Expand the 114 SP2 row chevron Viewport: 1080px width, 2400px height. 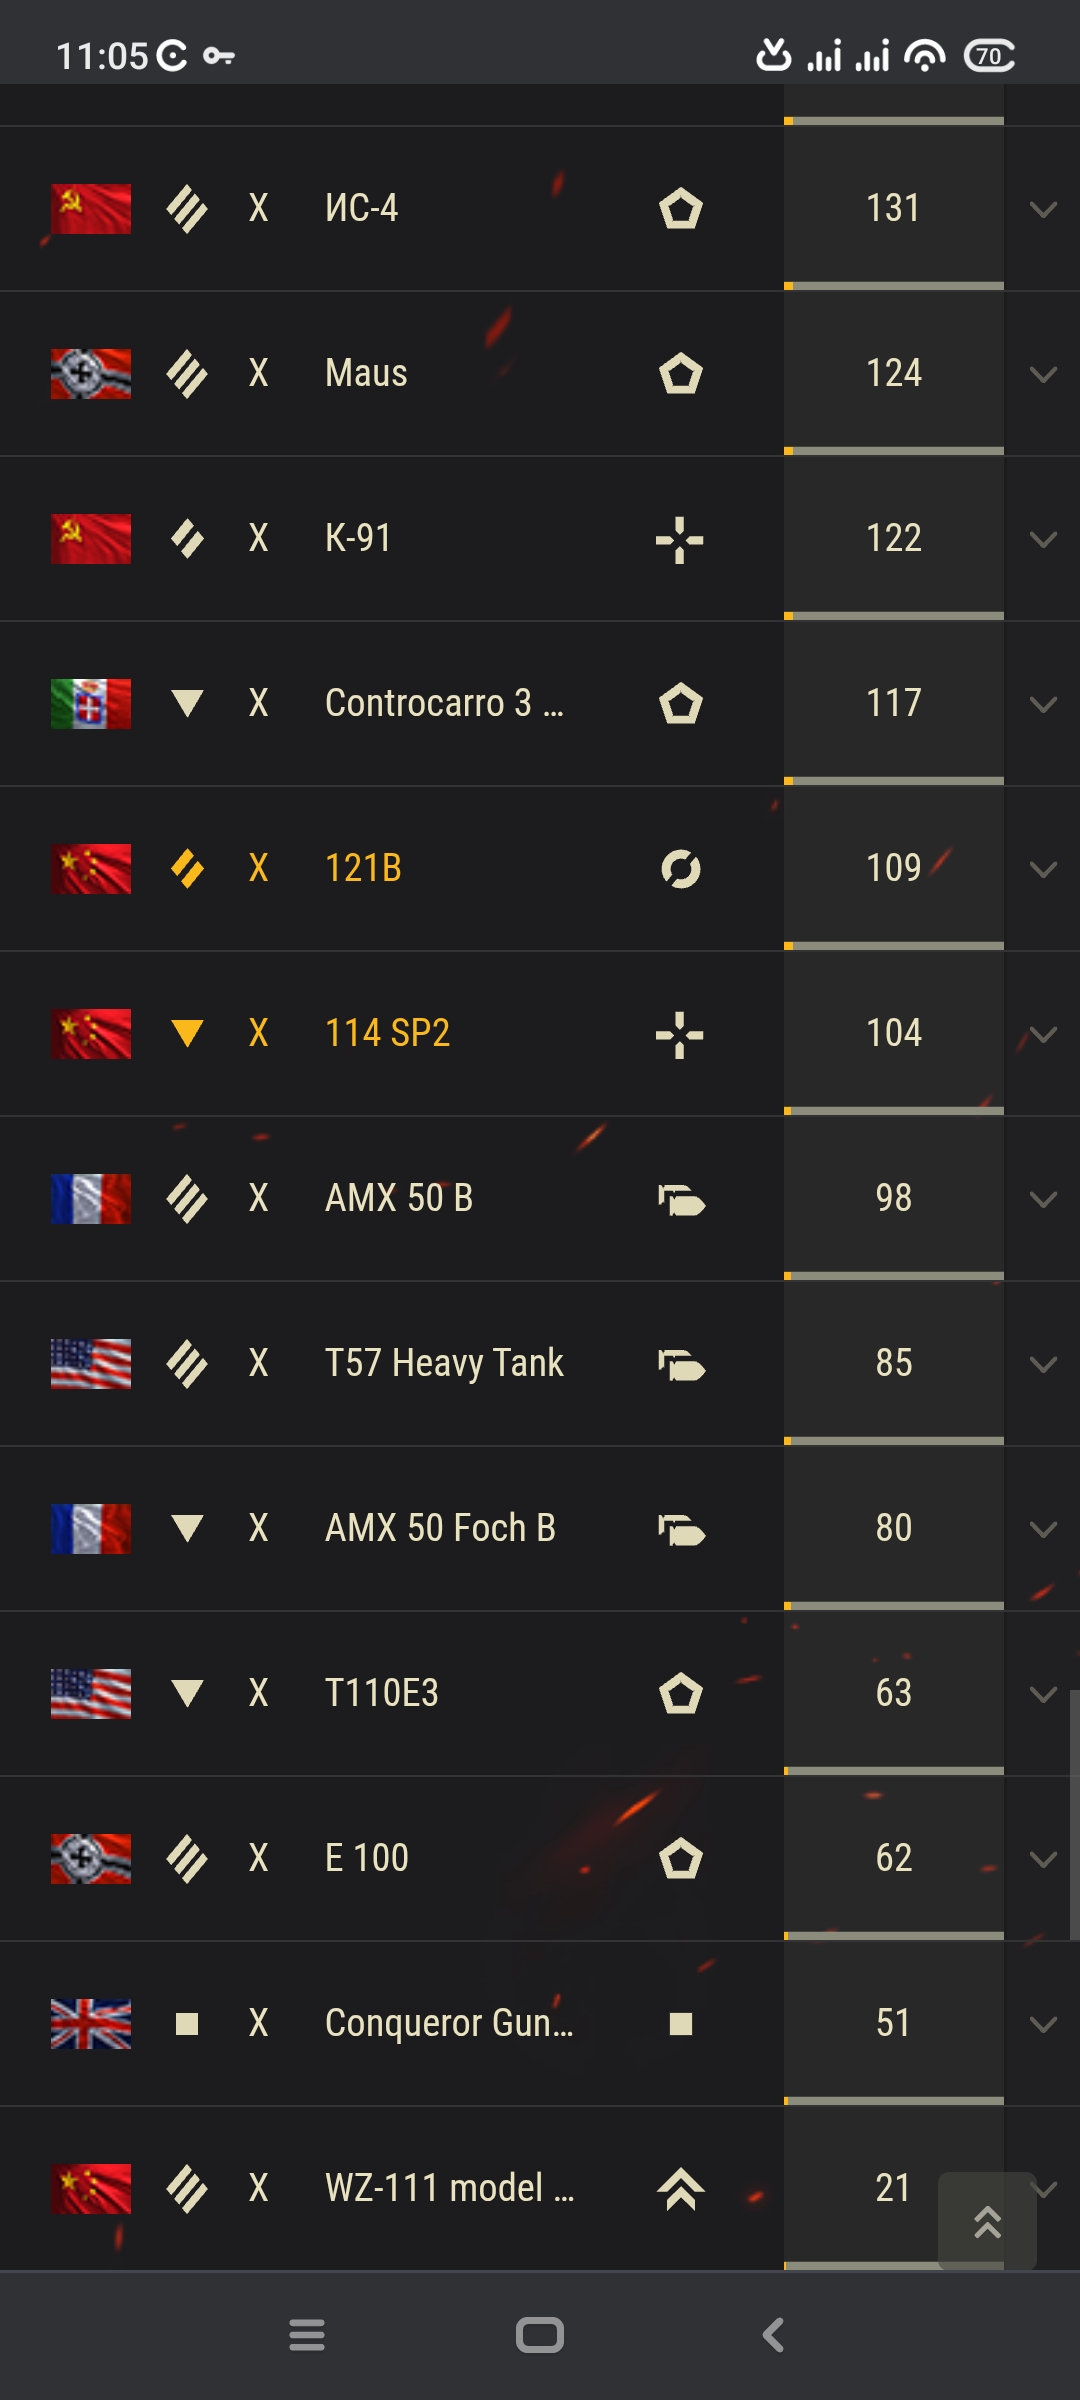point(1043,1034)
